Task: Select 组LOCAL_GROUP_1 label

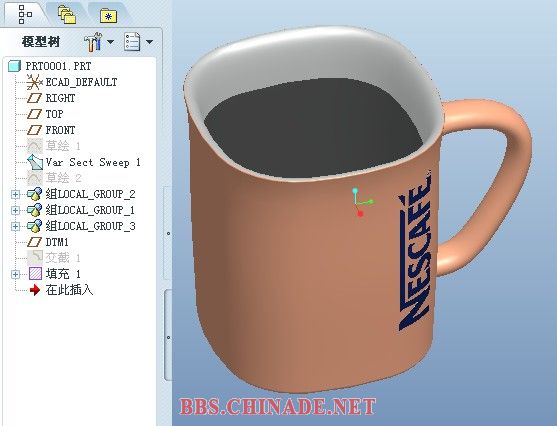Action: point(90,210)
